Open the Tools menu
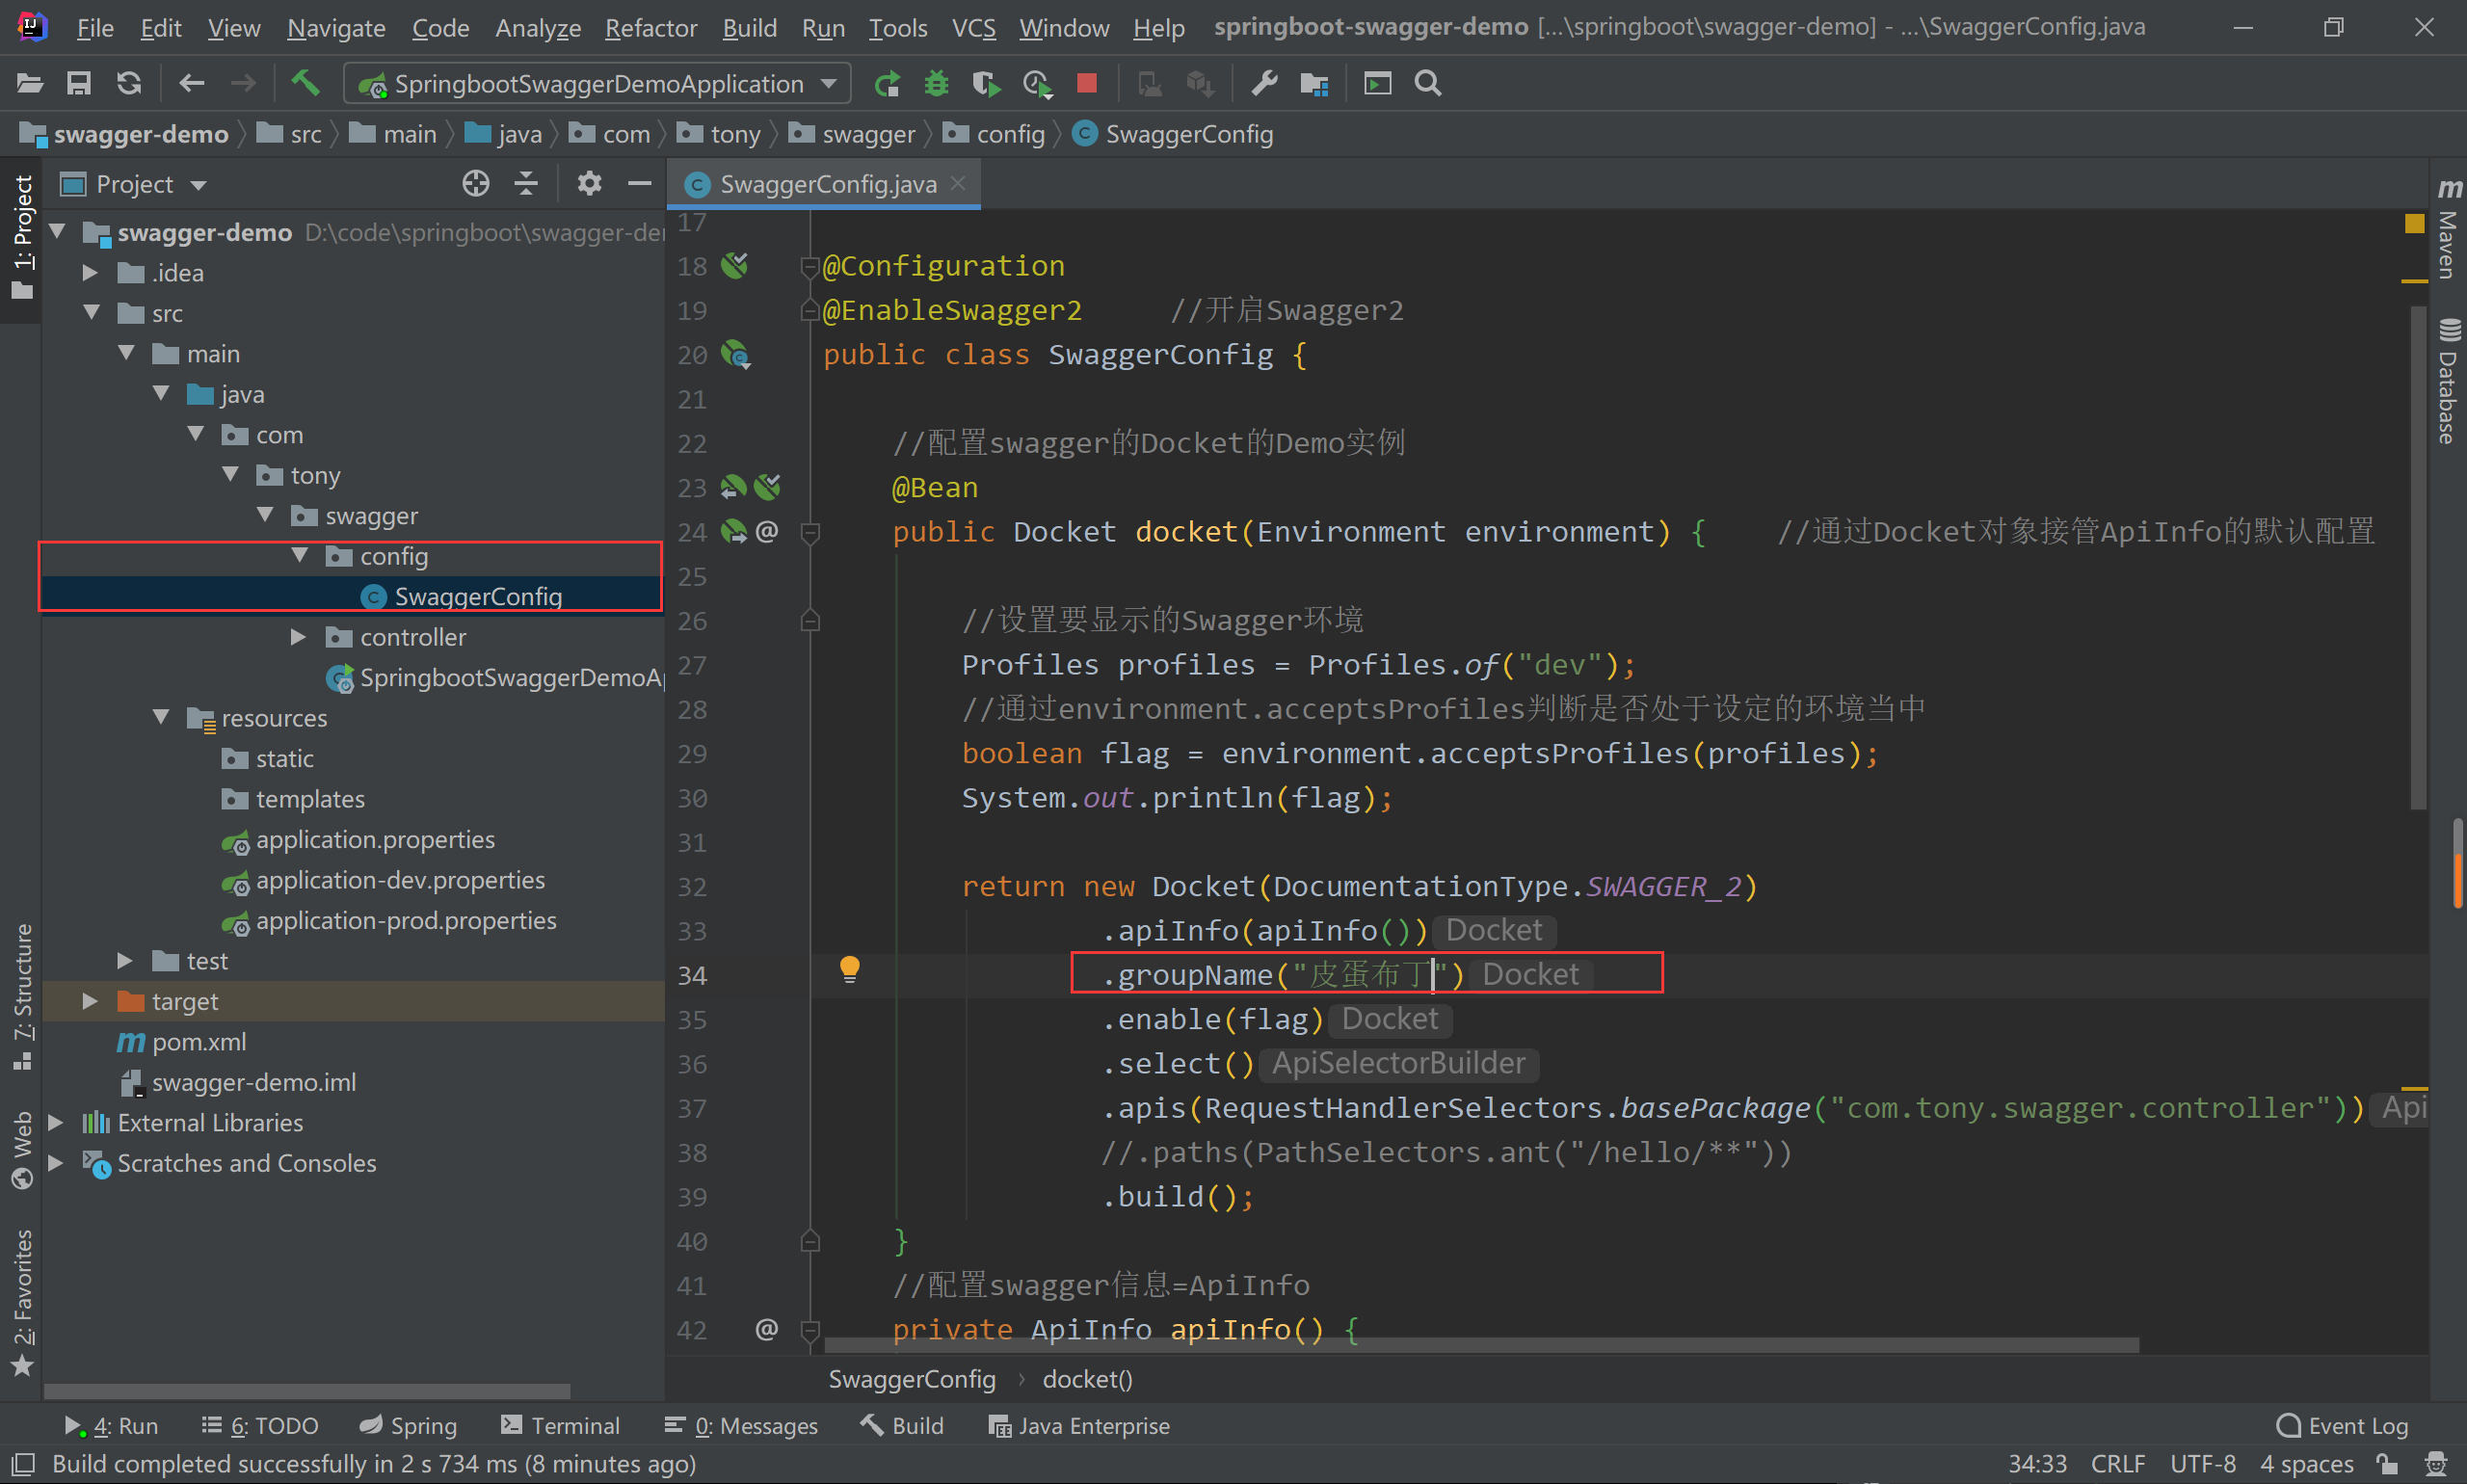2467x1484 pixels. 898,27
